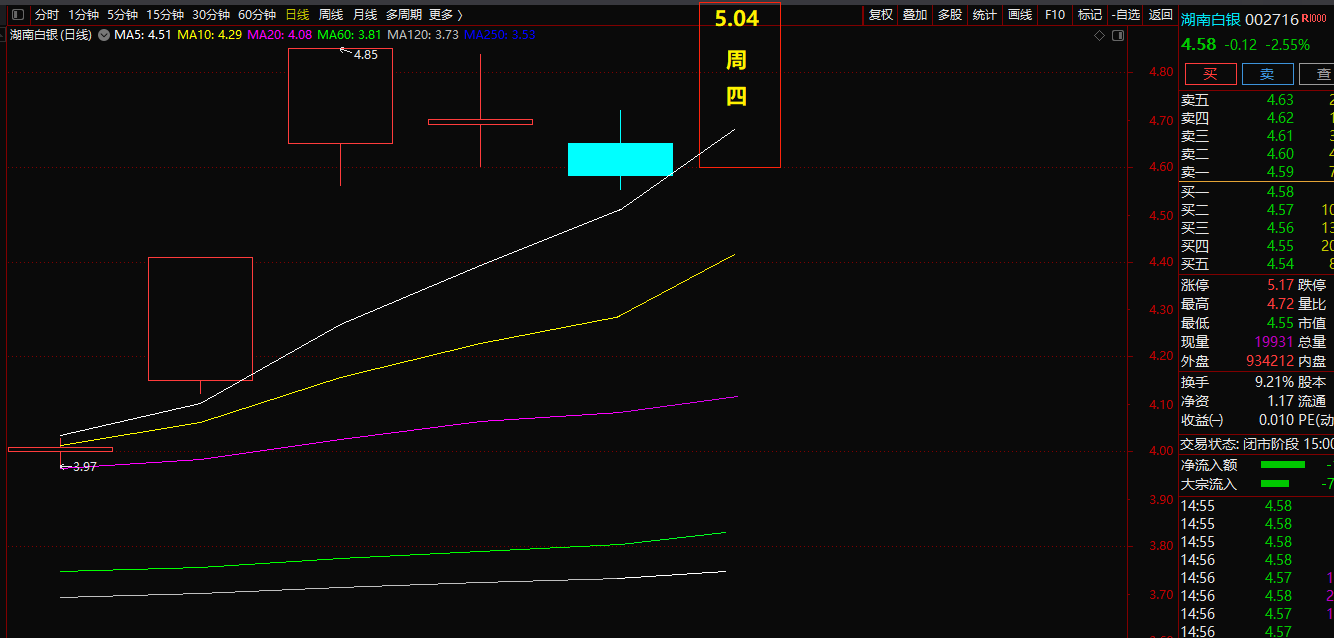The width and height of the screenshot is (1334, 638).
Task: Click the MA250: 3.53 indicator label
Action: tap(500, 35)
